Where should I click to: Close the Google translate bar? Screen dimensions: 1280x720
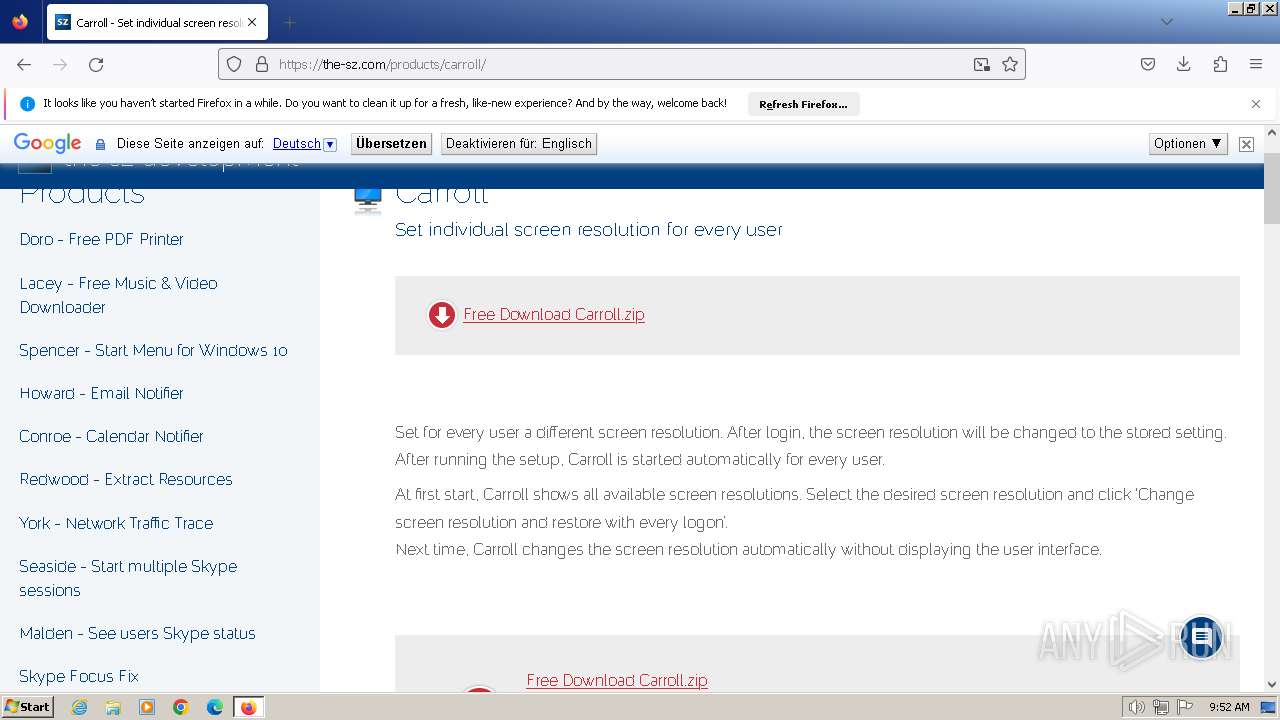click(x=1246, y=144)
